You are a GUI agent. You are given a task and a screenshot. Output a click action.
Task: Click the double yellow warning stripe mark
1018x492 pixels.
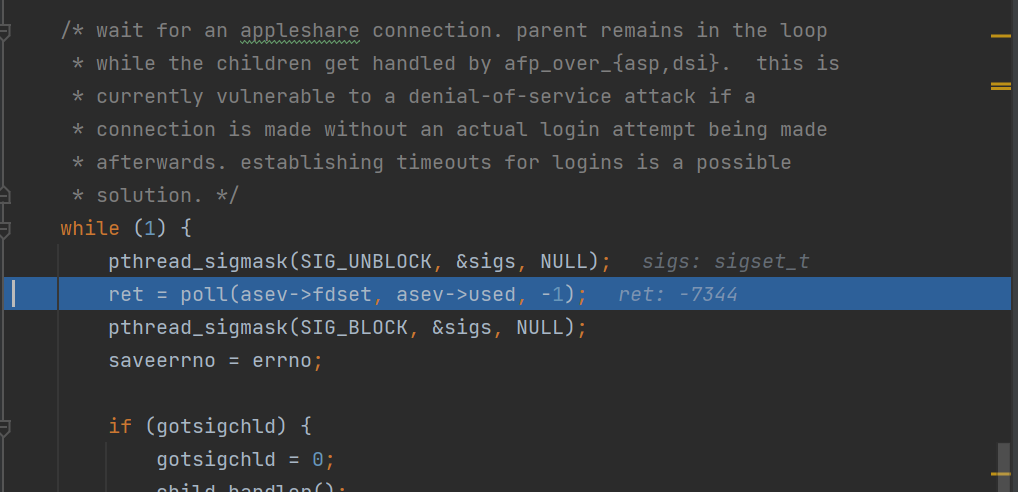[1000, 86]
